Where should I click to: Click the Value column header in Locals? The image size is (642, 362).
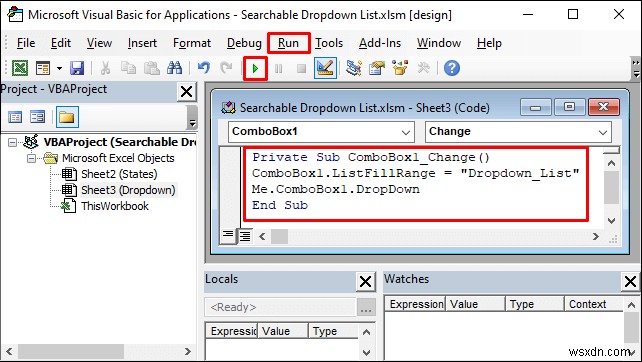[283, 331]
